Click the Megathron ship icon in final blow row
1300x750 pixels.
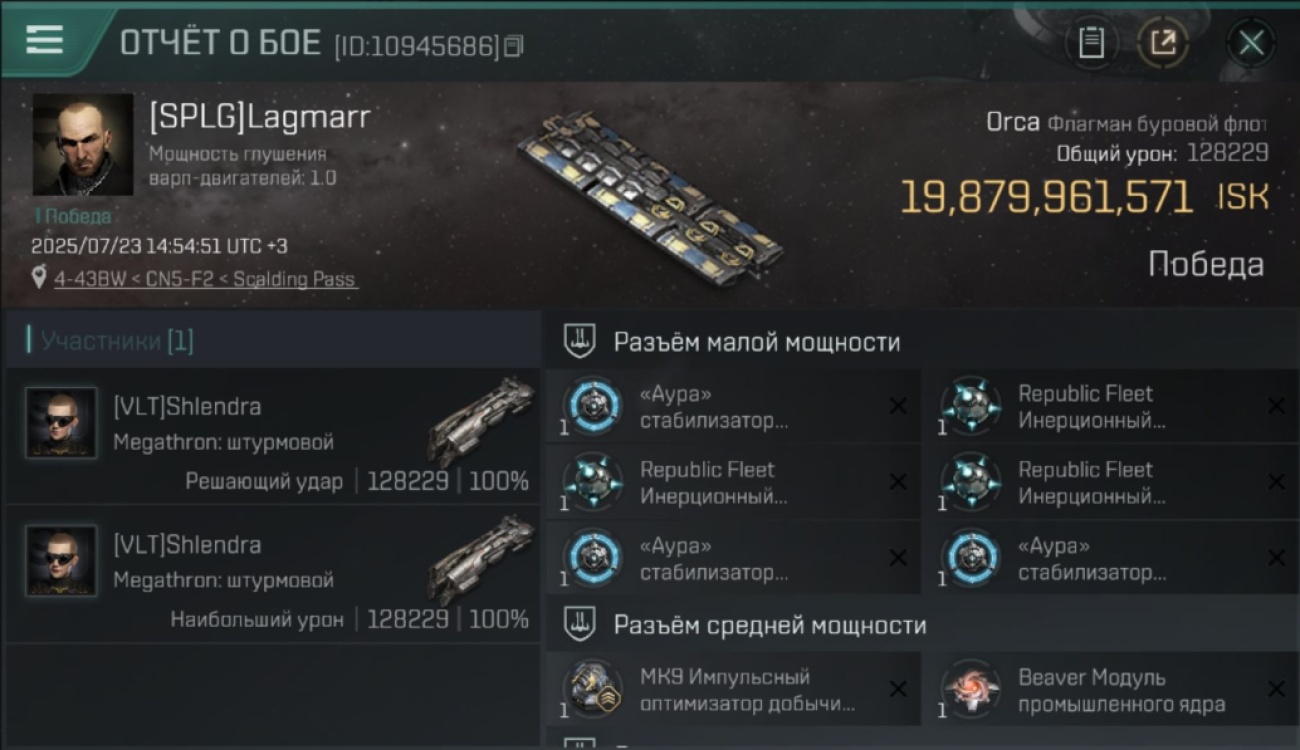pyautogui.click(x=482, y=420)
